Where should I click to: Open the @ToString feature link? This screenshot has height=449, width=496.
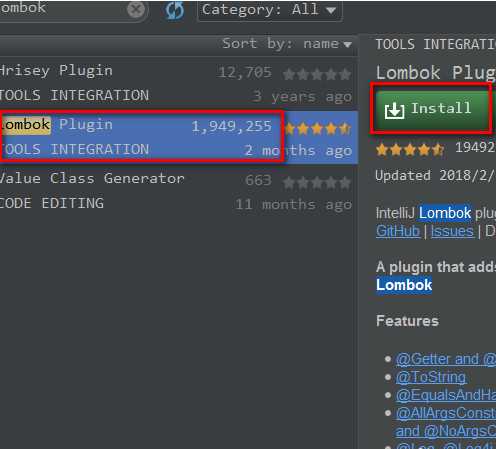click(431, 377)
